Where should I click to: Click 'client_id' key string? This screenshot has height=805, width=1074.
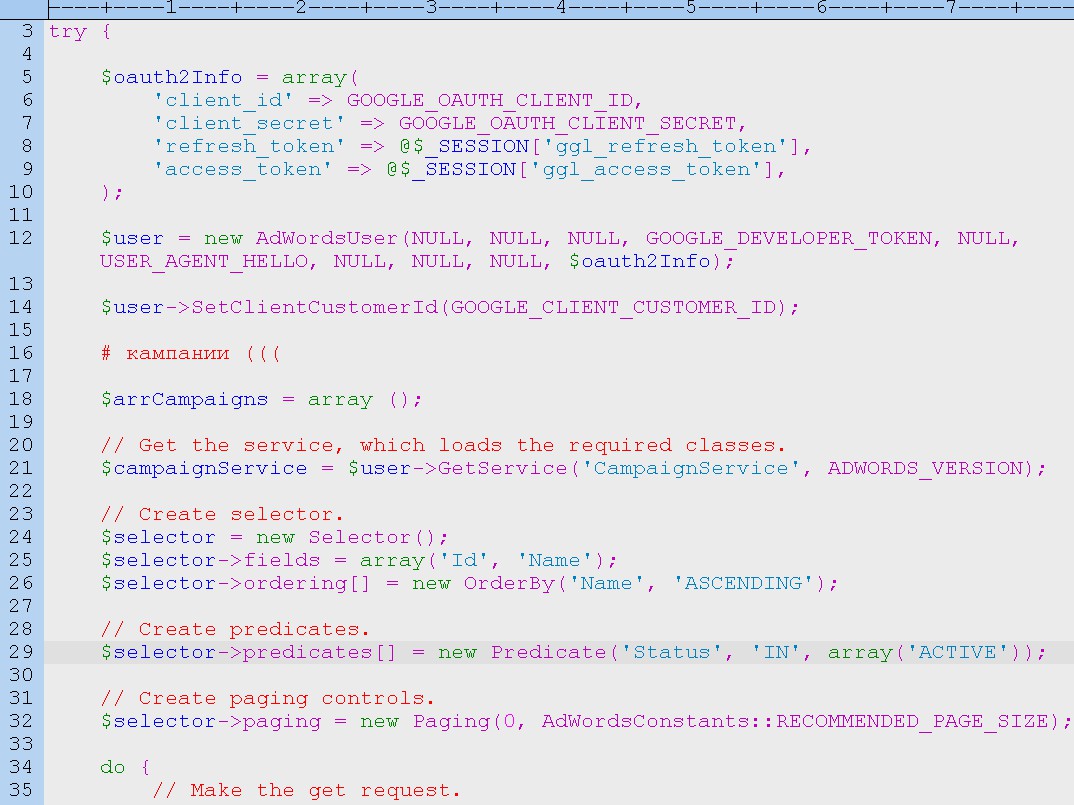click(x=223, y=101)
